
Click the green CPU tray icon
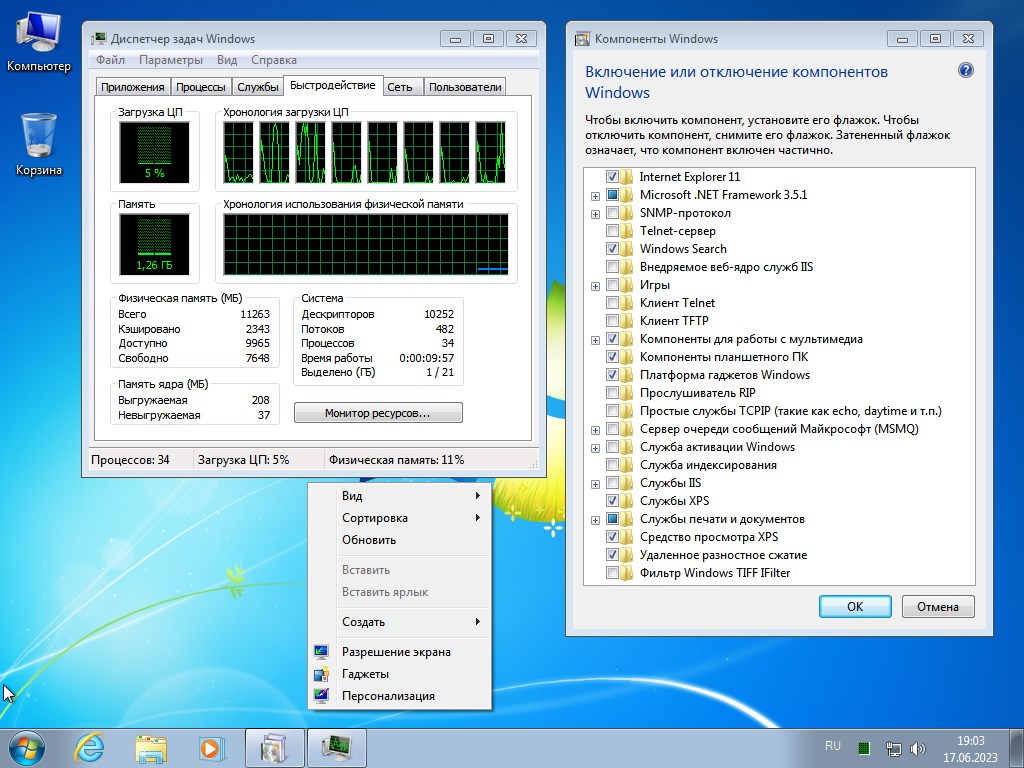click(863, 748)
